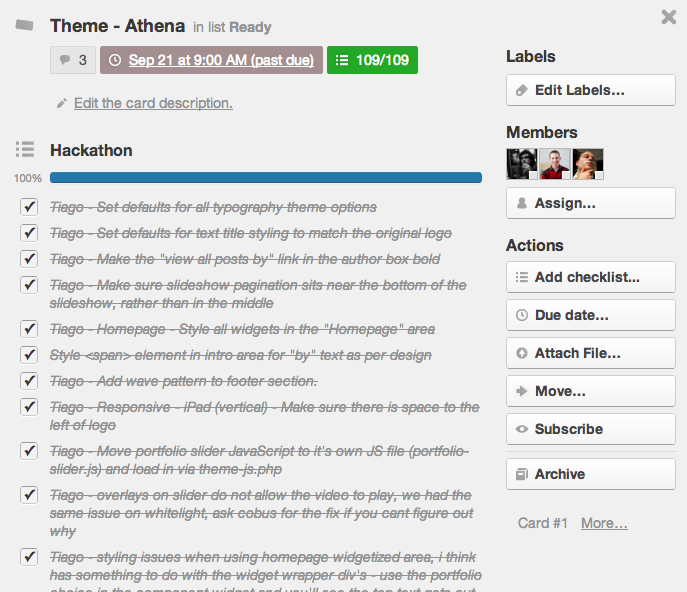The height and width of the screenshot is (592, 687).
Task: Click the Add checklist action
Action: click(591, 277)
